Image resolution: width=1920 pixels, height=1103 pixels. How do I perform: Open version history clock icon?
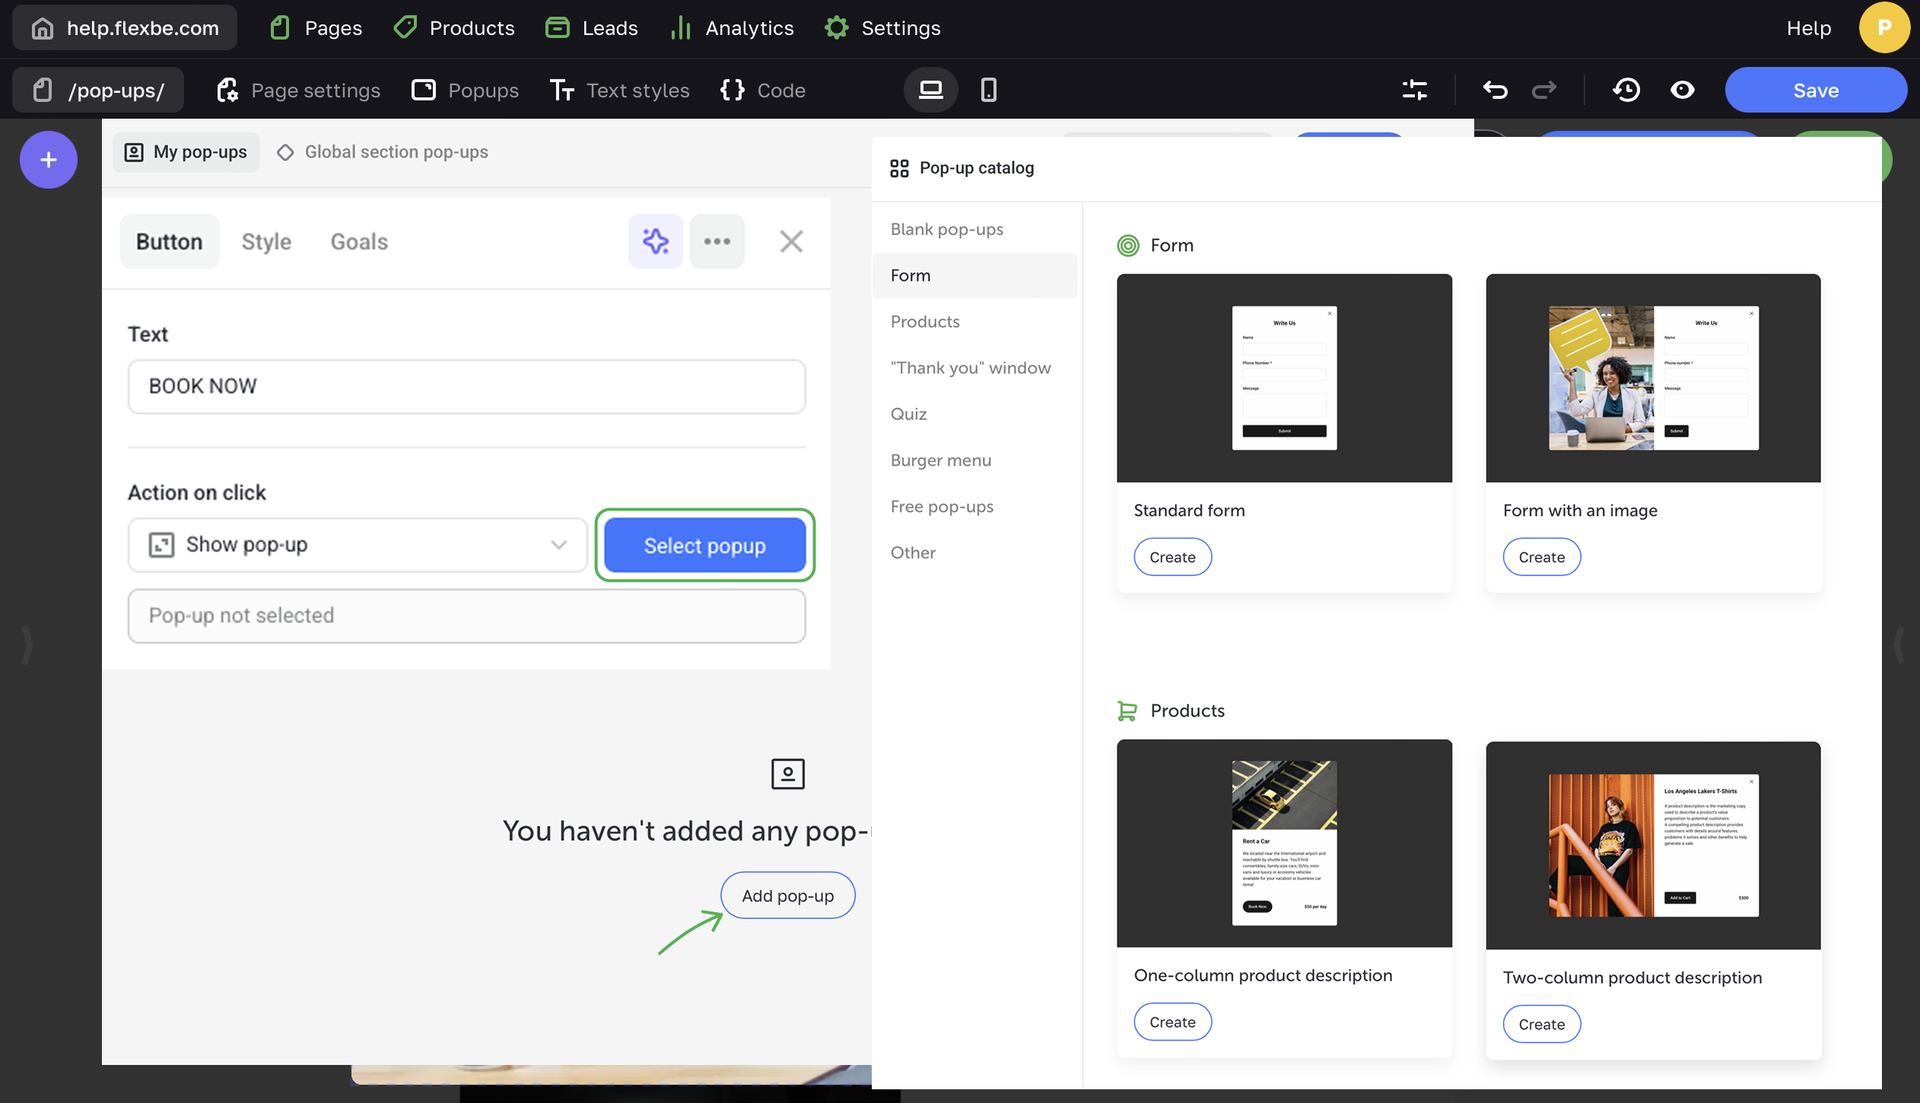(x=1626, y=90)
